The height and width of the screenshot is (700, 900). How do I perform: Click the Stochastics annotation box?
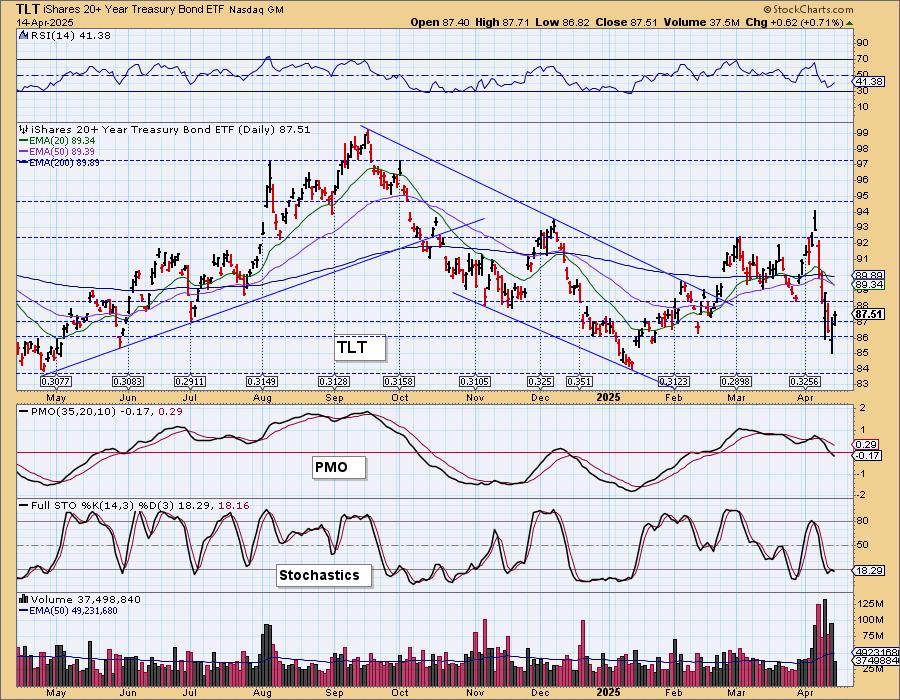tap(324, 575)
